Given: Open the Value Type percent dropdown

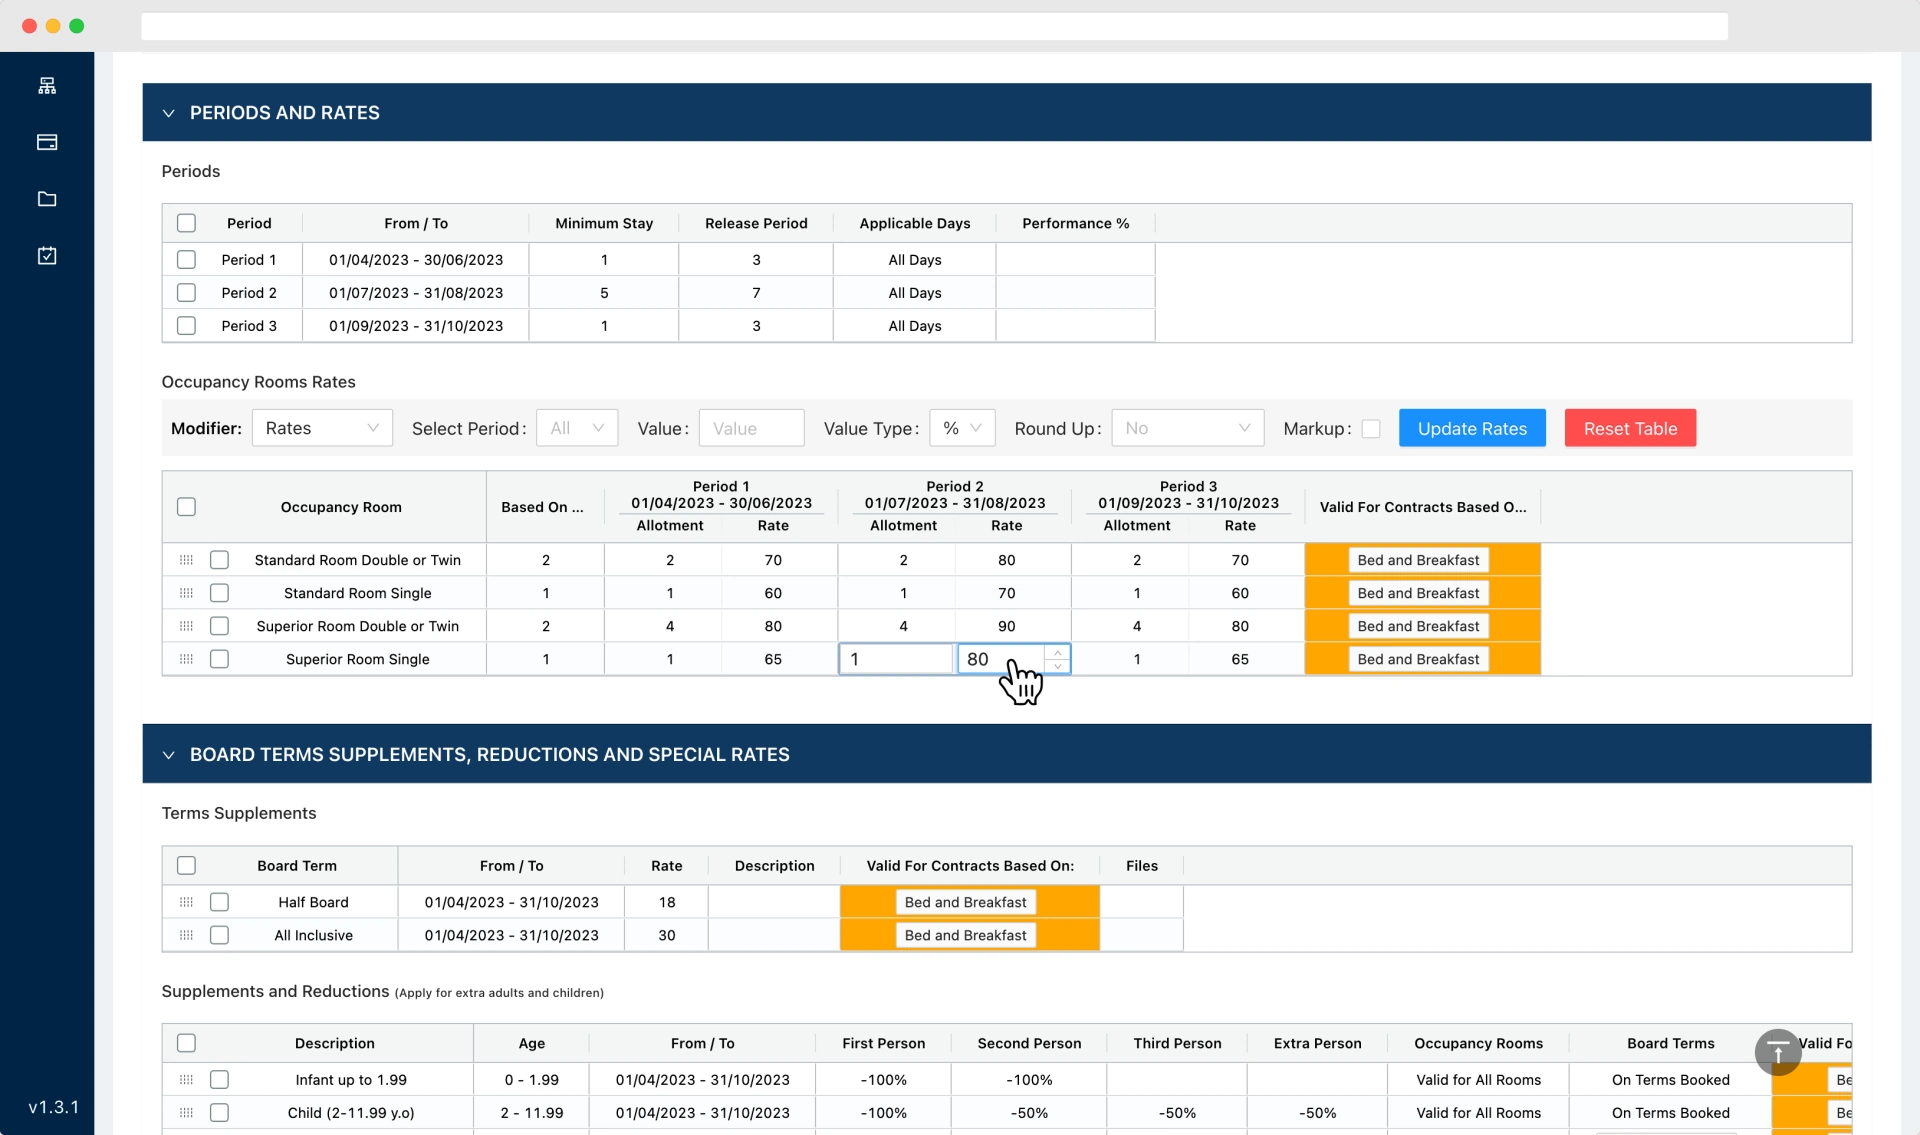Looking at the screenshot, I should click(962, 428).
